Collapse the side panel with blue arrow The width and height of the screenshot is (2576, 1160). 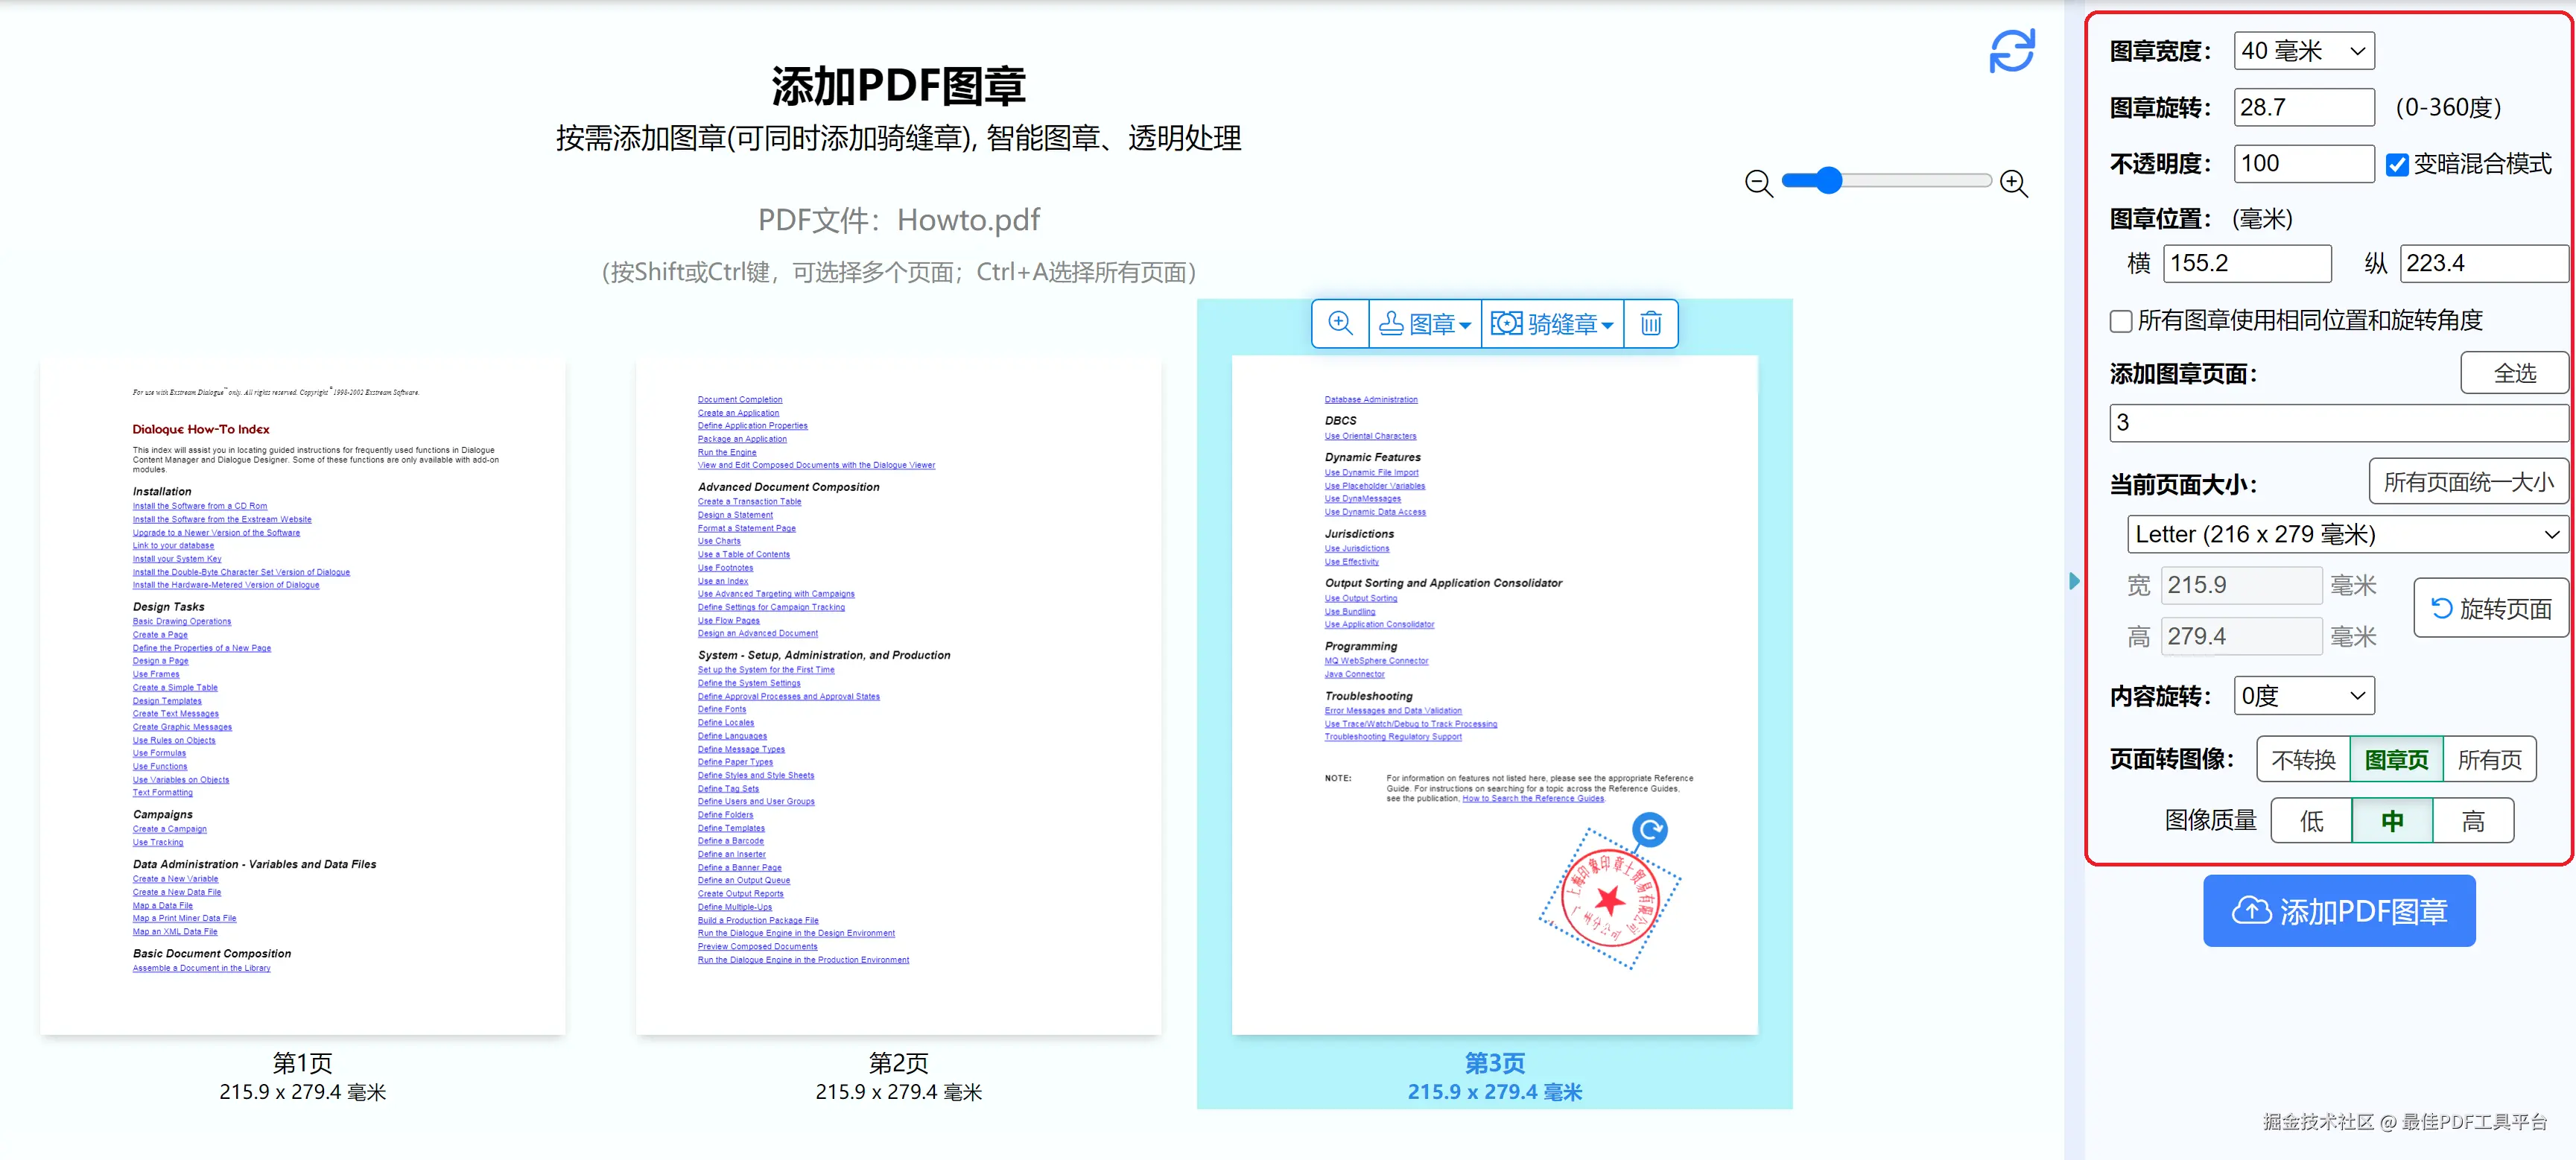pyautogui.click(x=2074, y=581)
